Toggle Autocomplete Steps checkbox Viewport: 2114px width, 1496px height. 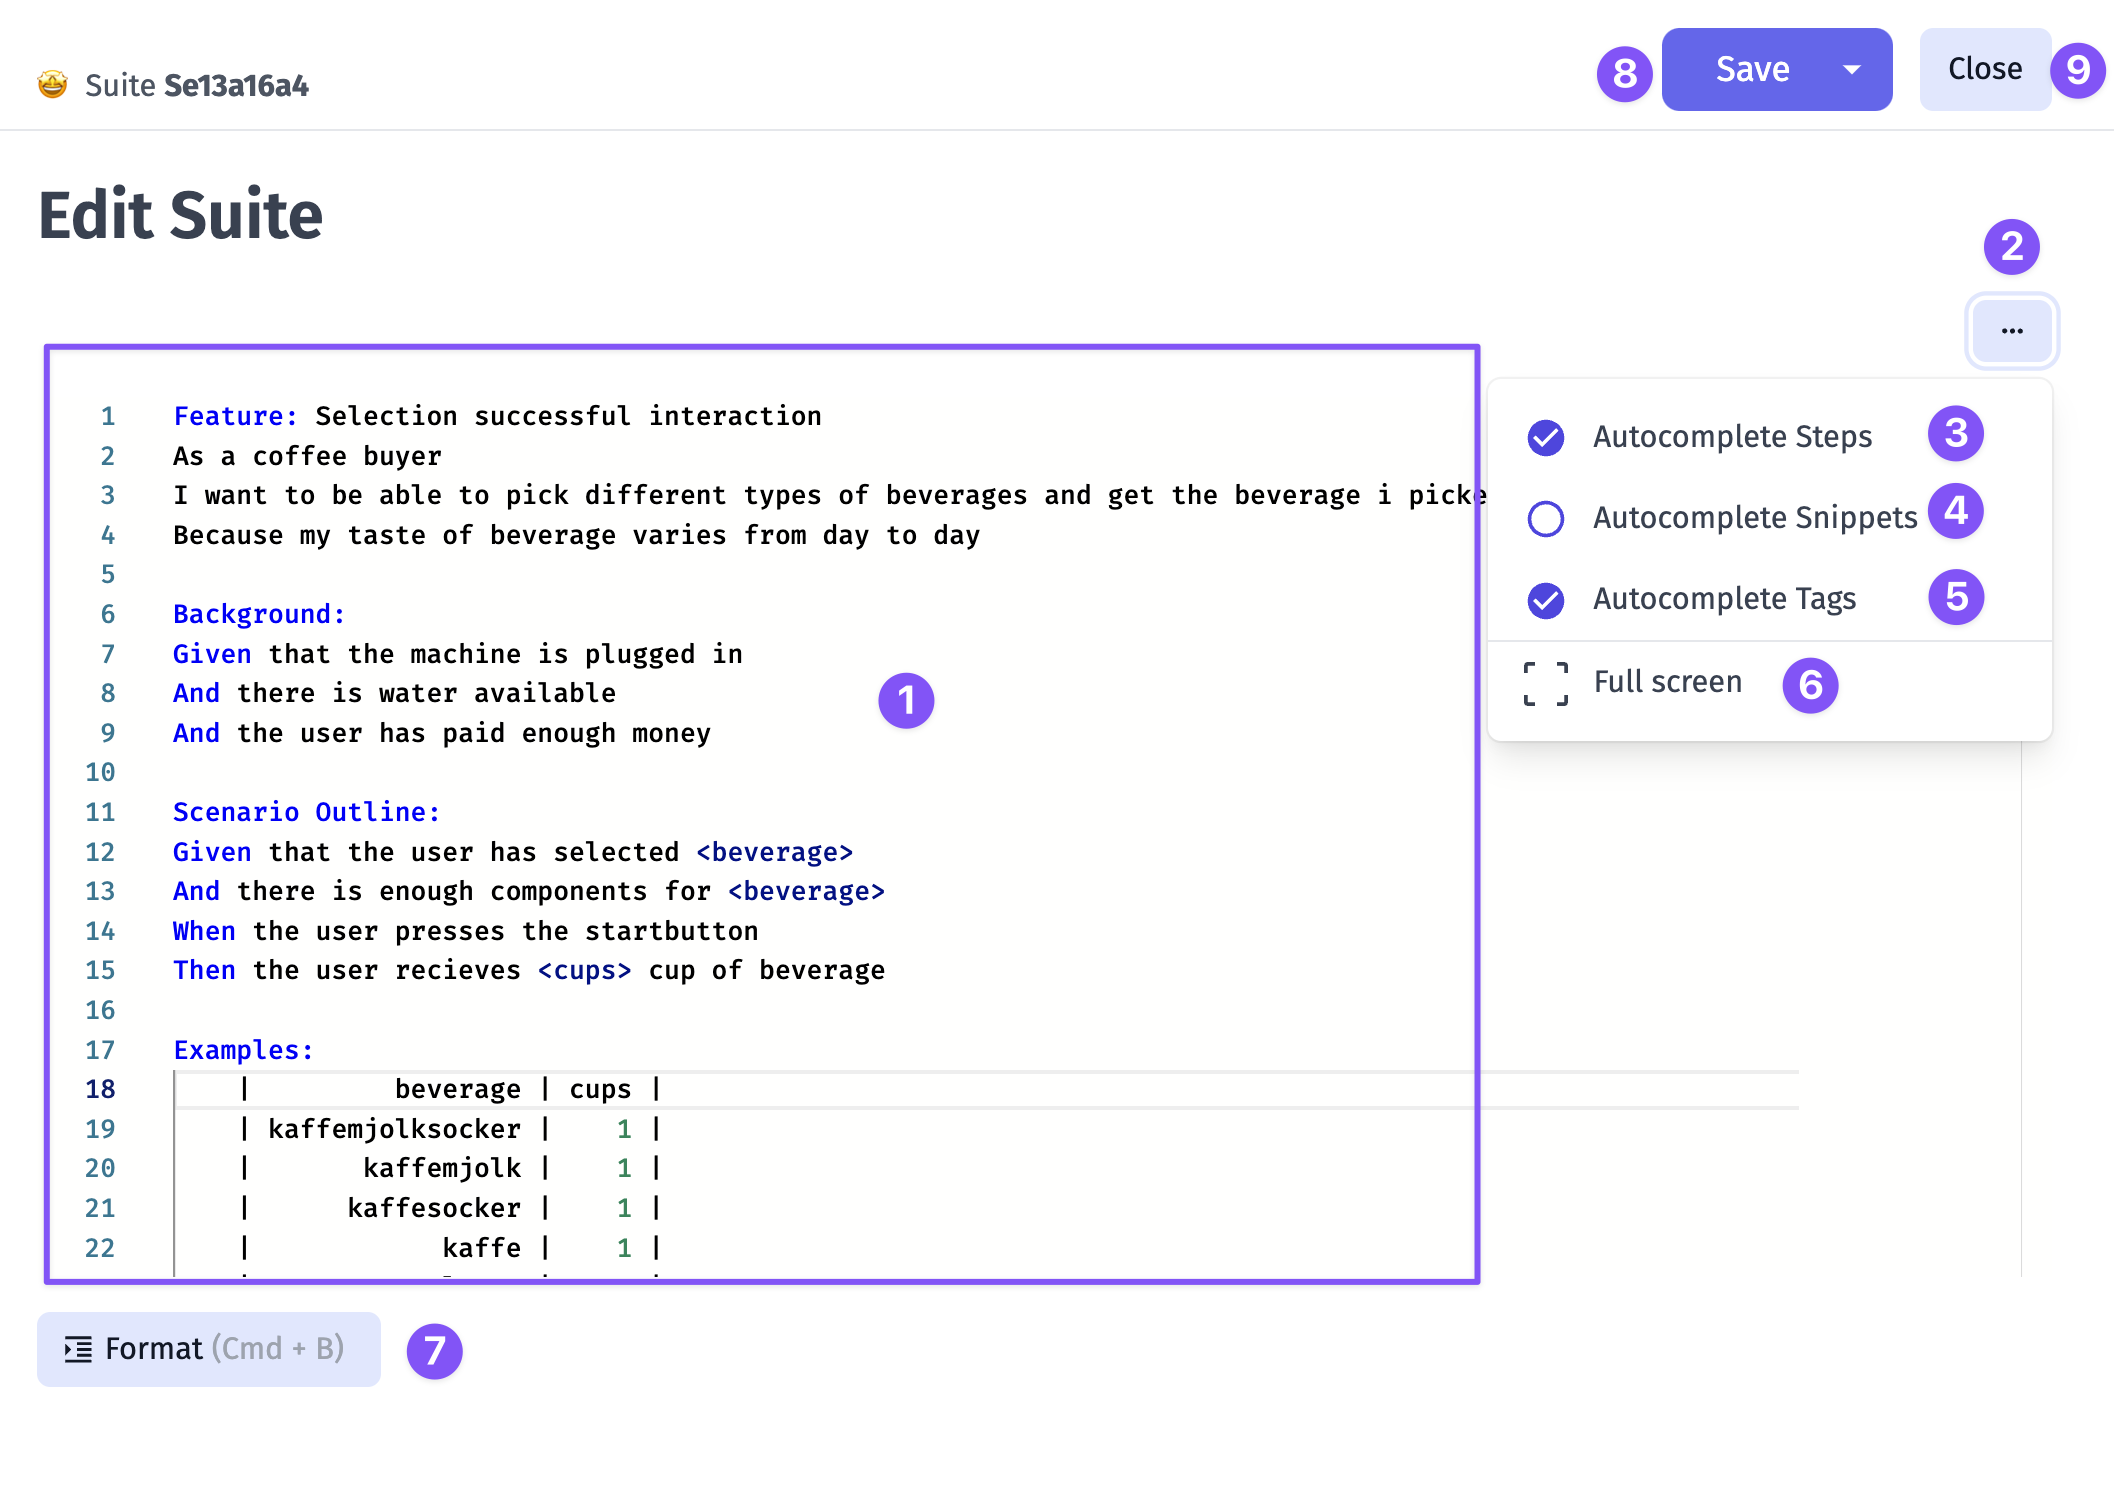click(1546, 437)
